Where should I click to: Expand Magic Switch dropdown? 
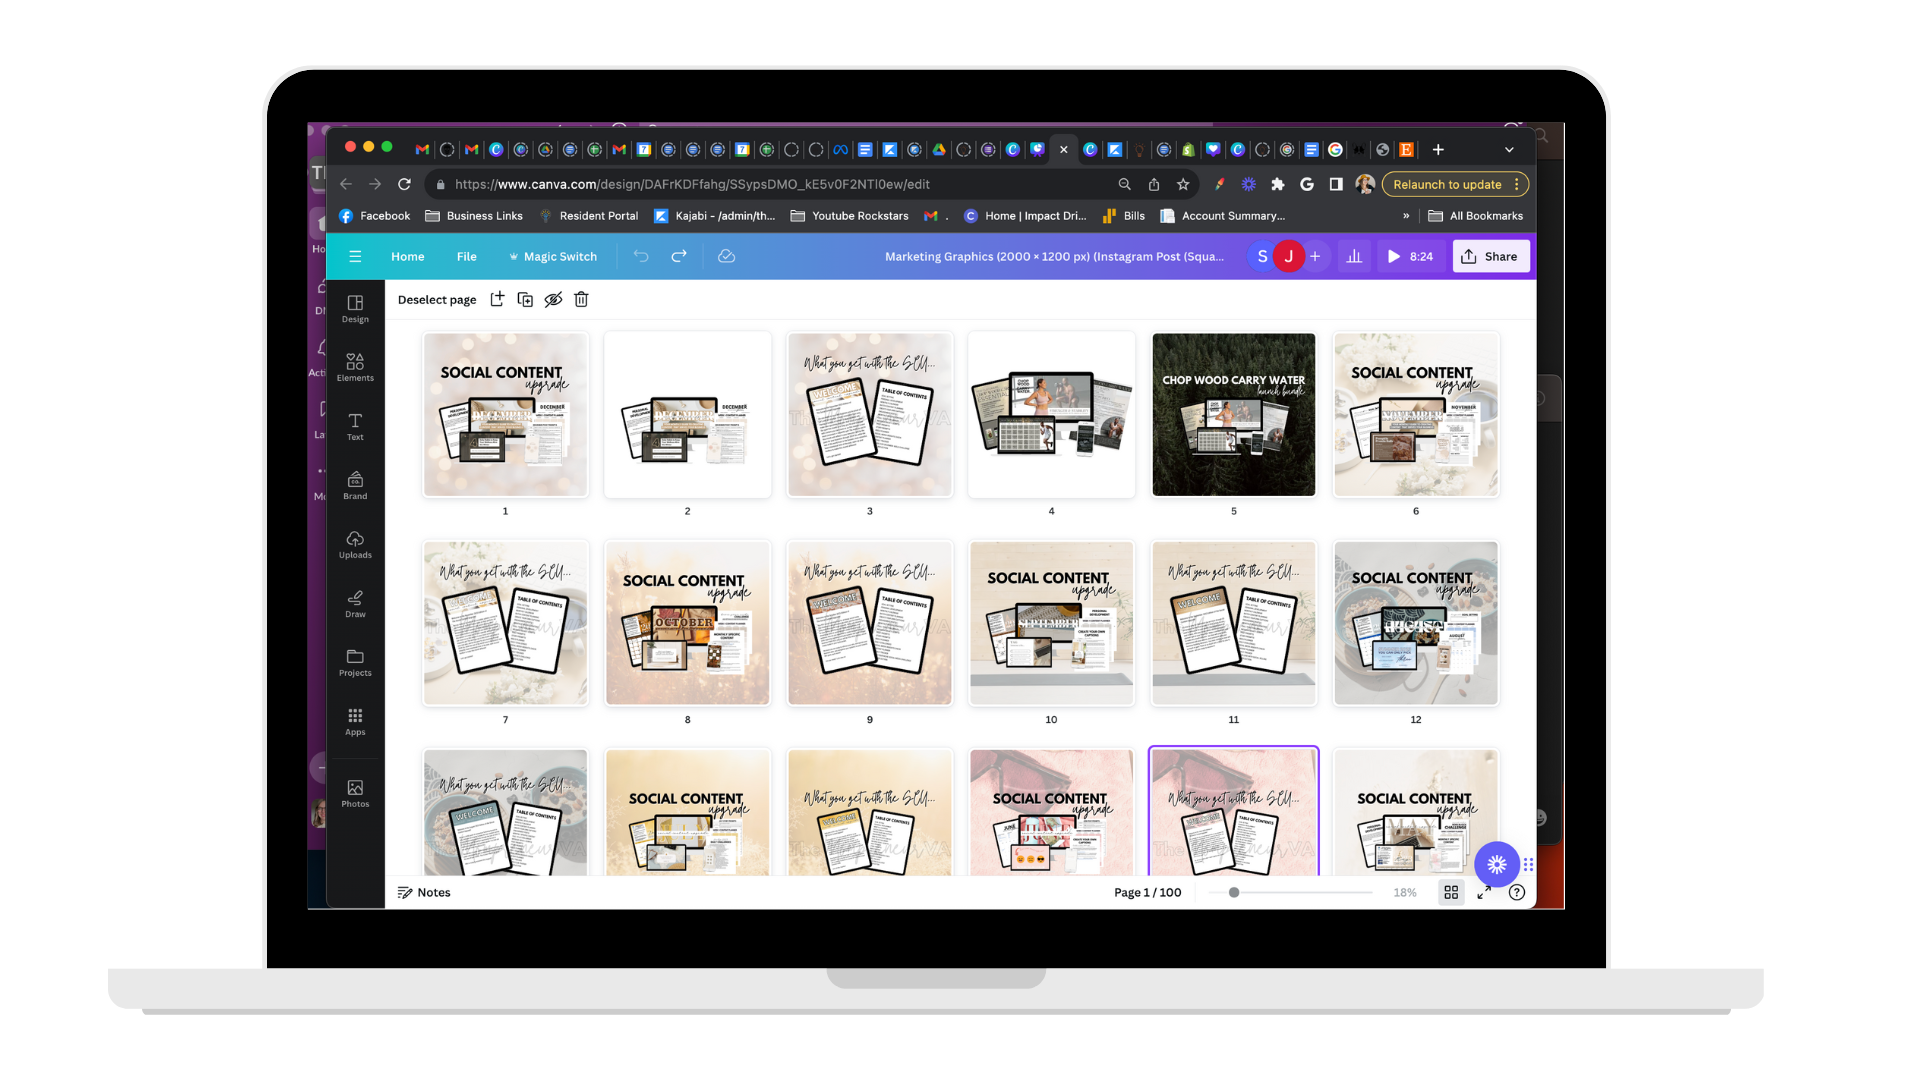[552, 256]
